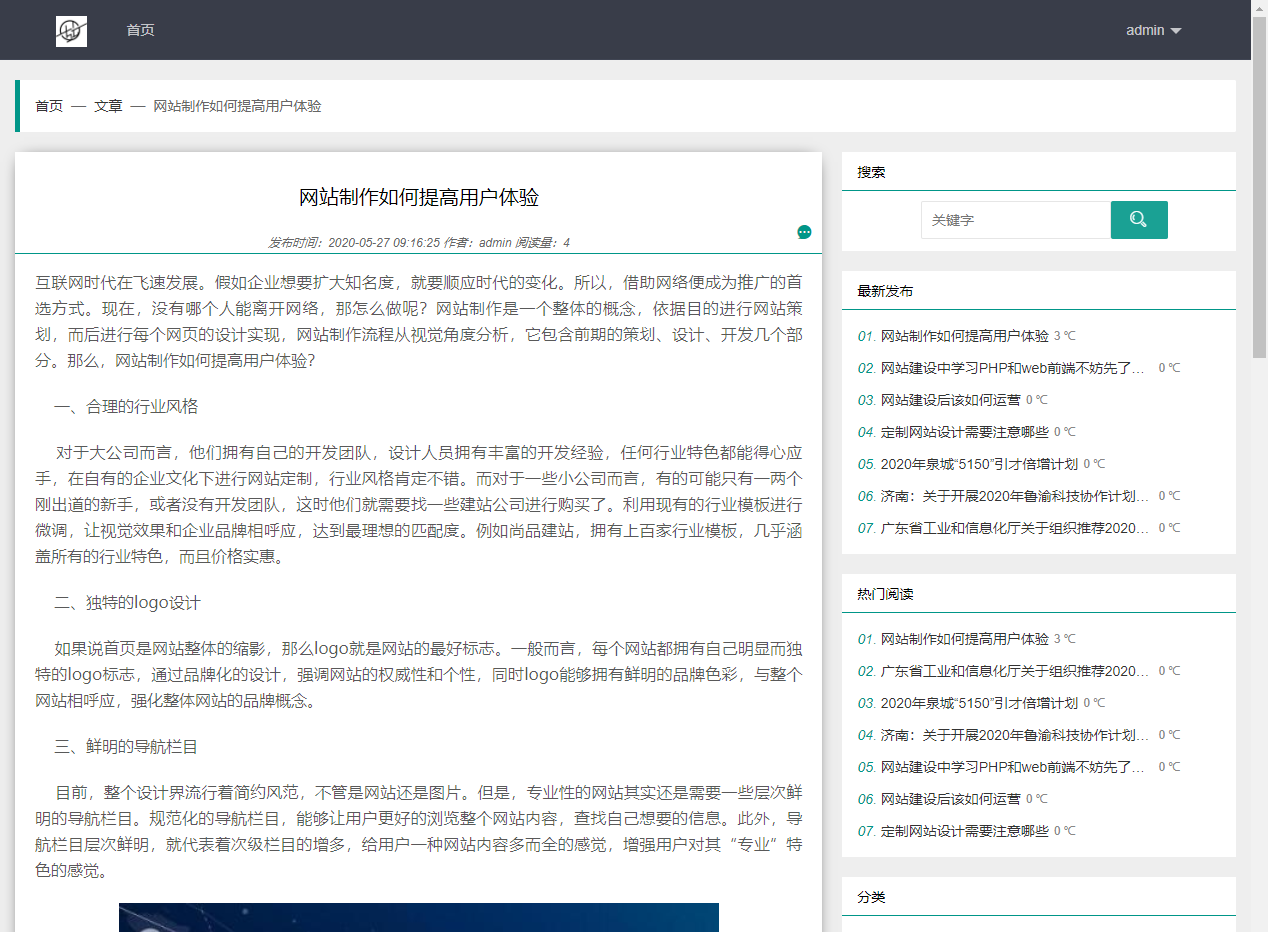Click the 最新发布 panel heading
This screenshot has height=932, width=1268.
[885, 291]
